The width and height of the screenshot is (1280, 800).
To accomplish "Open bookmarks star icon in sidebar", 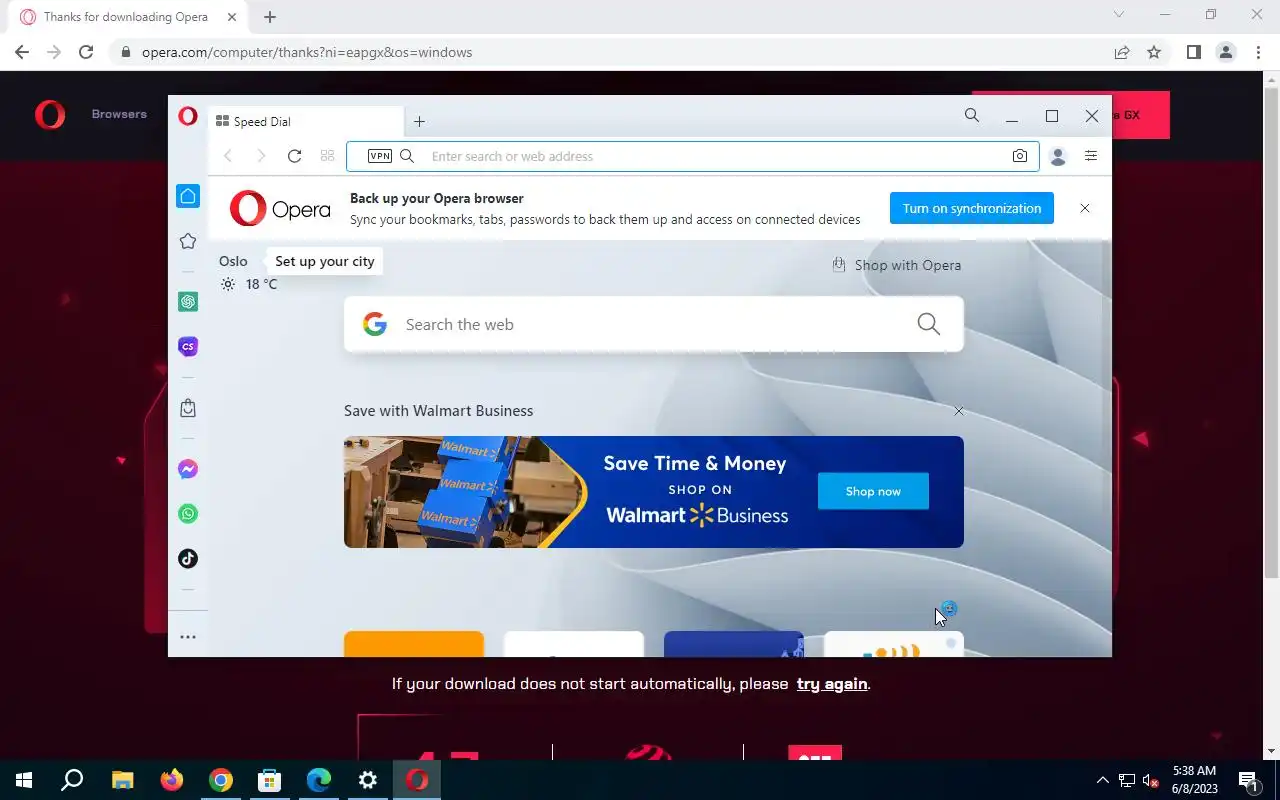I will pos(188,241).
